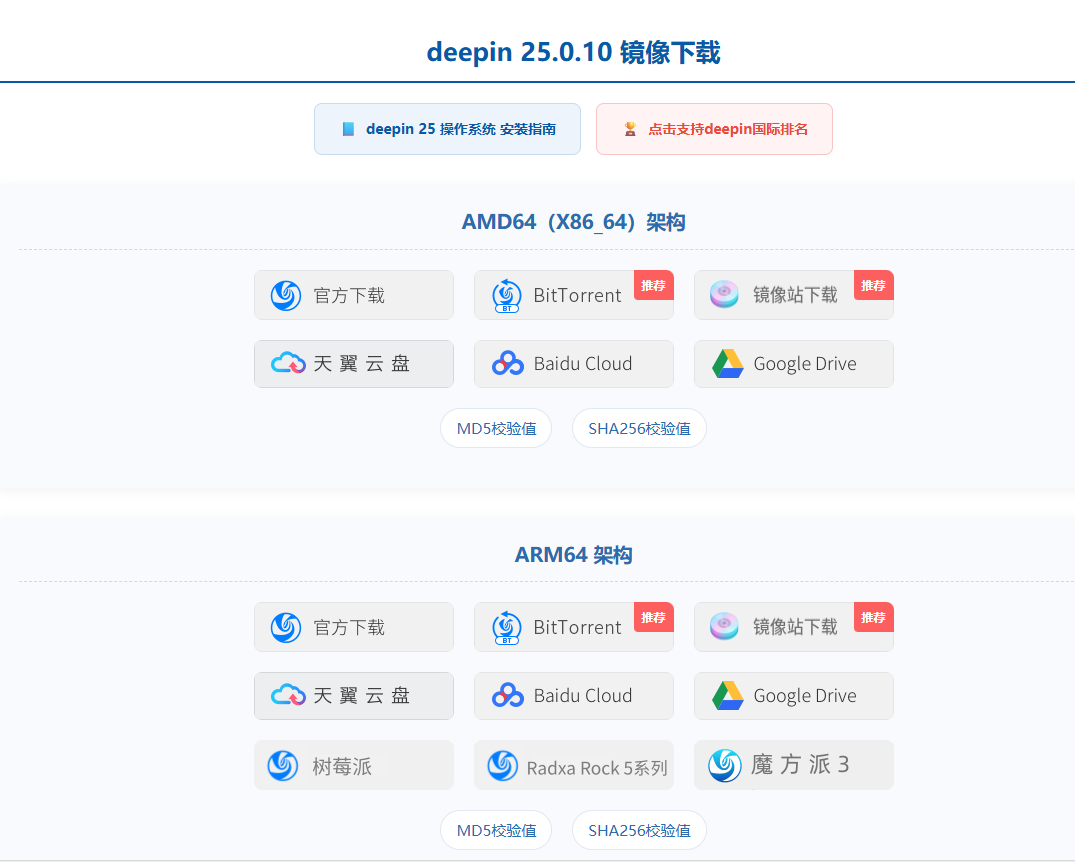
Task: Download AMD64 image via BitTorrent
Action: pos(574,295)
